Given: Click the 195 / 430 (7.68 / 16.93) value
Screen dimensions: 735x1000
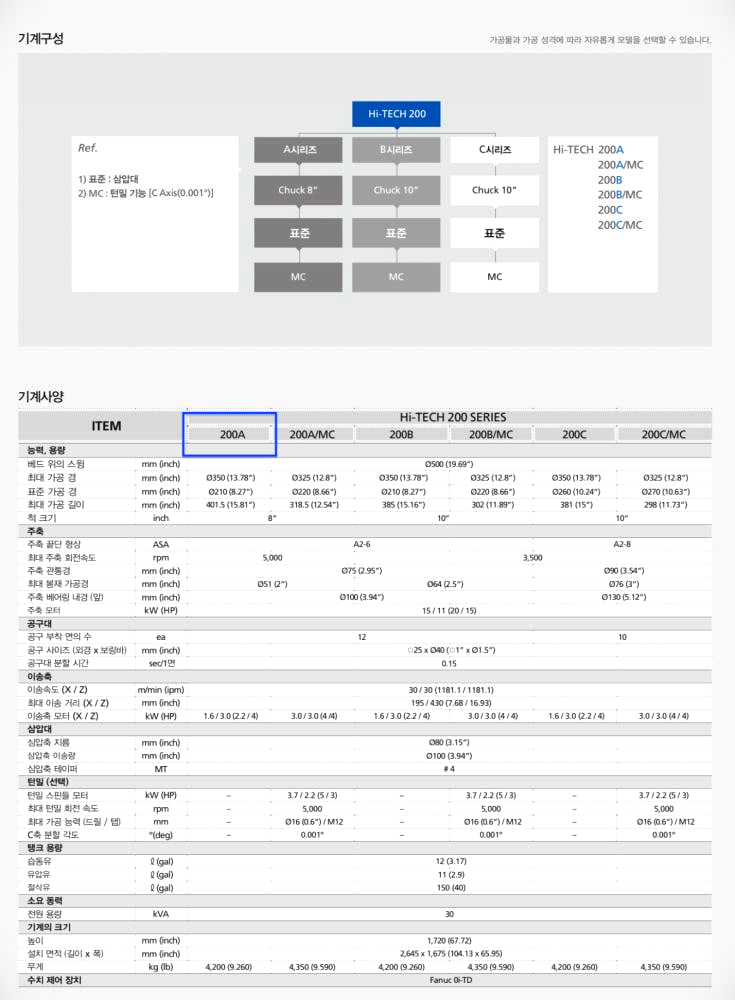Looking at the screenshot, I should click(x=451, y=703).
